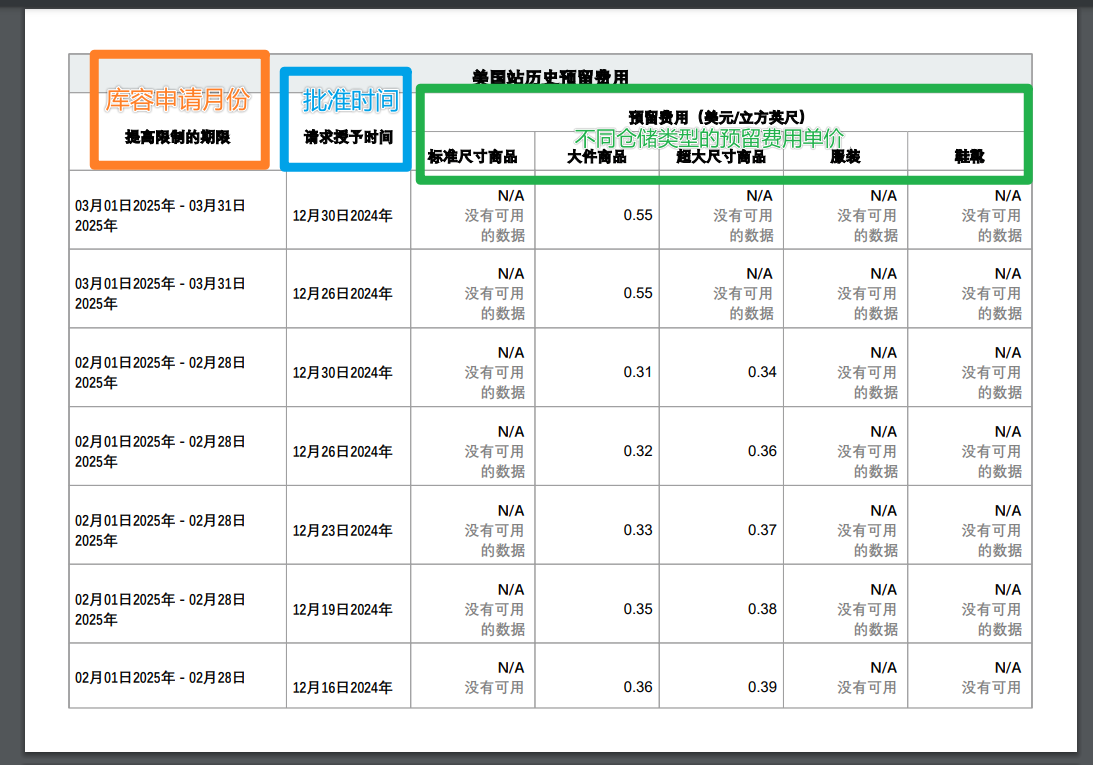Click the 0.38 fee value
1093x765 pixels.
(762, 609)
